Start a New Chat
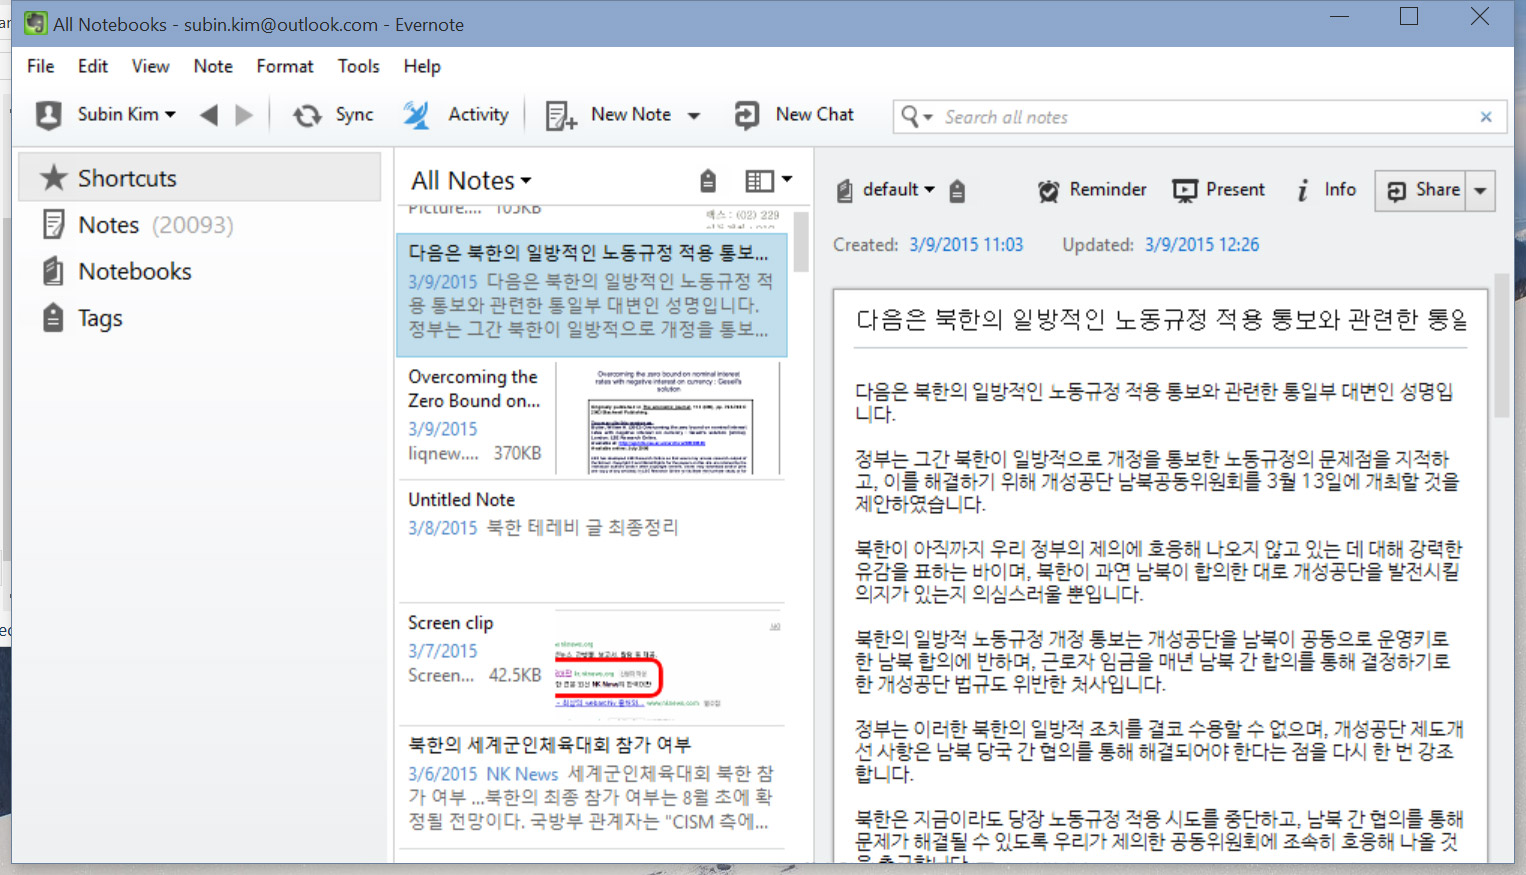The image size is (1526, 875). [x=794, y=115]
